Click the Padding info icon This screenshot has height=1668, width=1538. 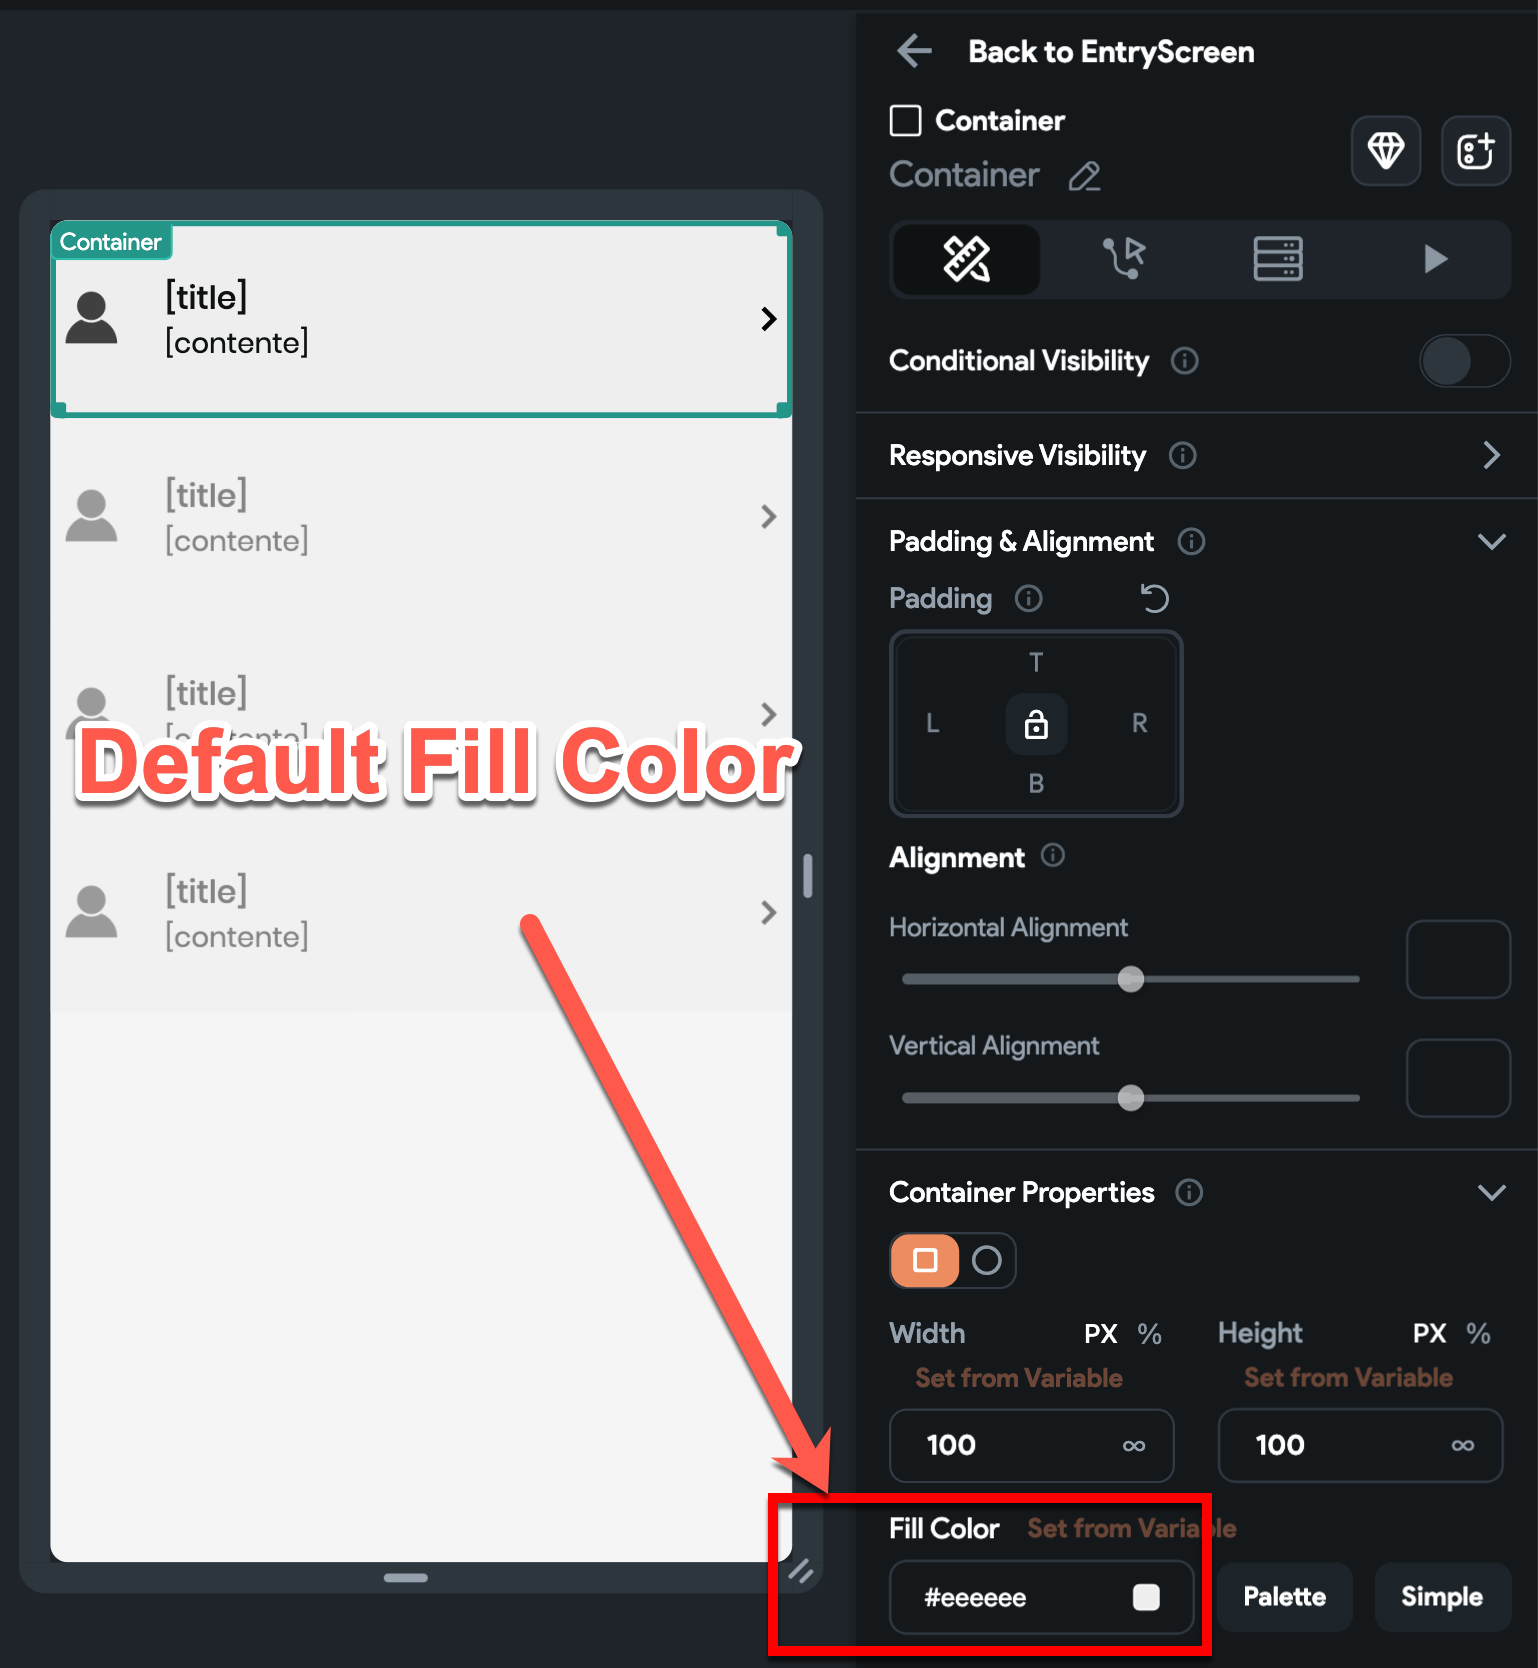pos(1029,598)
